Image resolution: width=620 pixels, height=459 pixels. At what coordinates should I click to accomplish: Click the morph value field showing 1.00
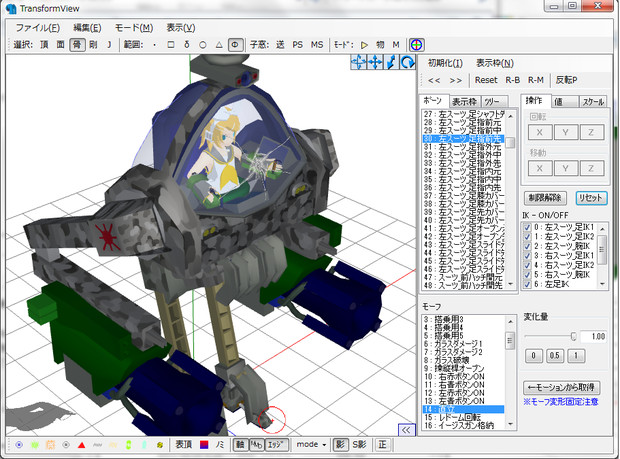pos(594,336)
